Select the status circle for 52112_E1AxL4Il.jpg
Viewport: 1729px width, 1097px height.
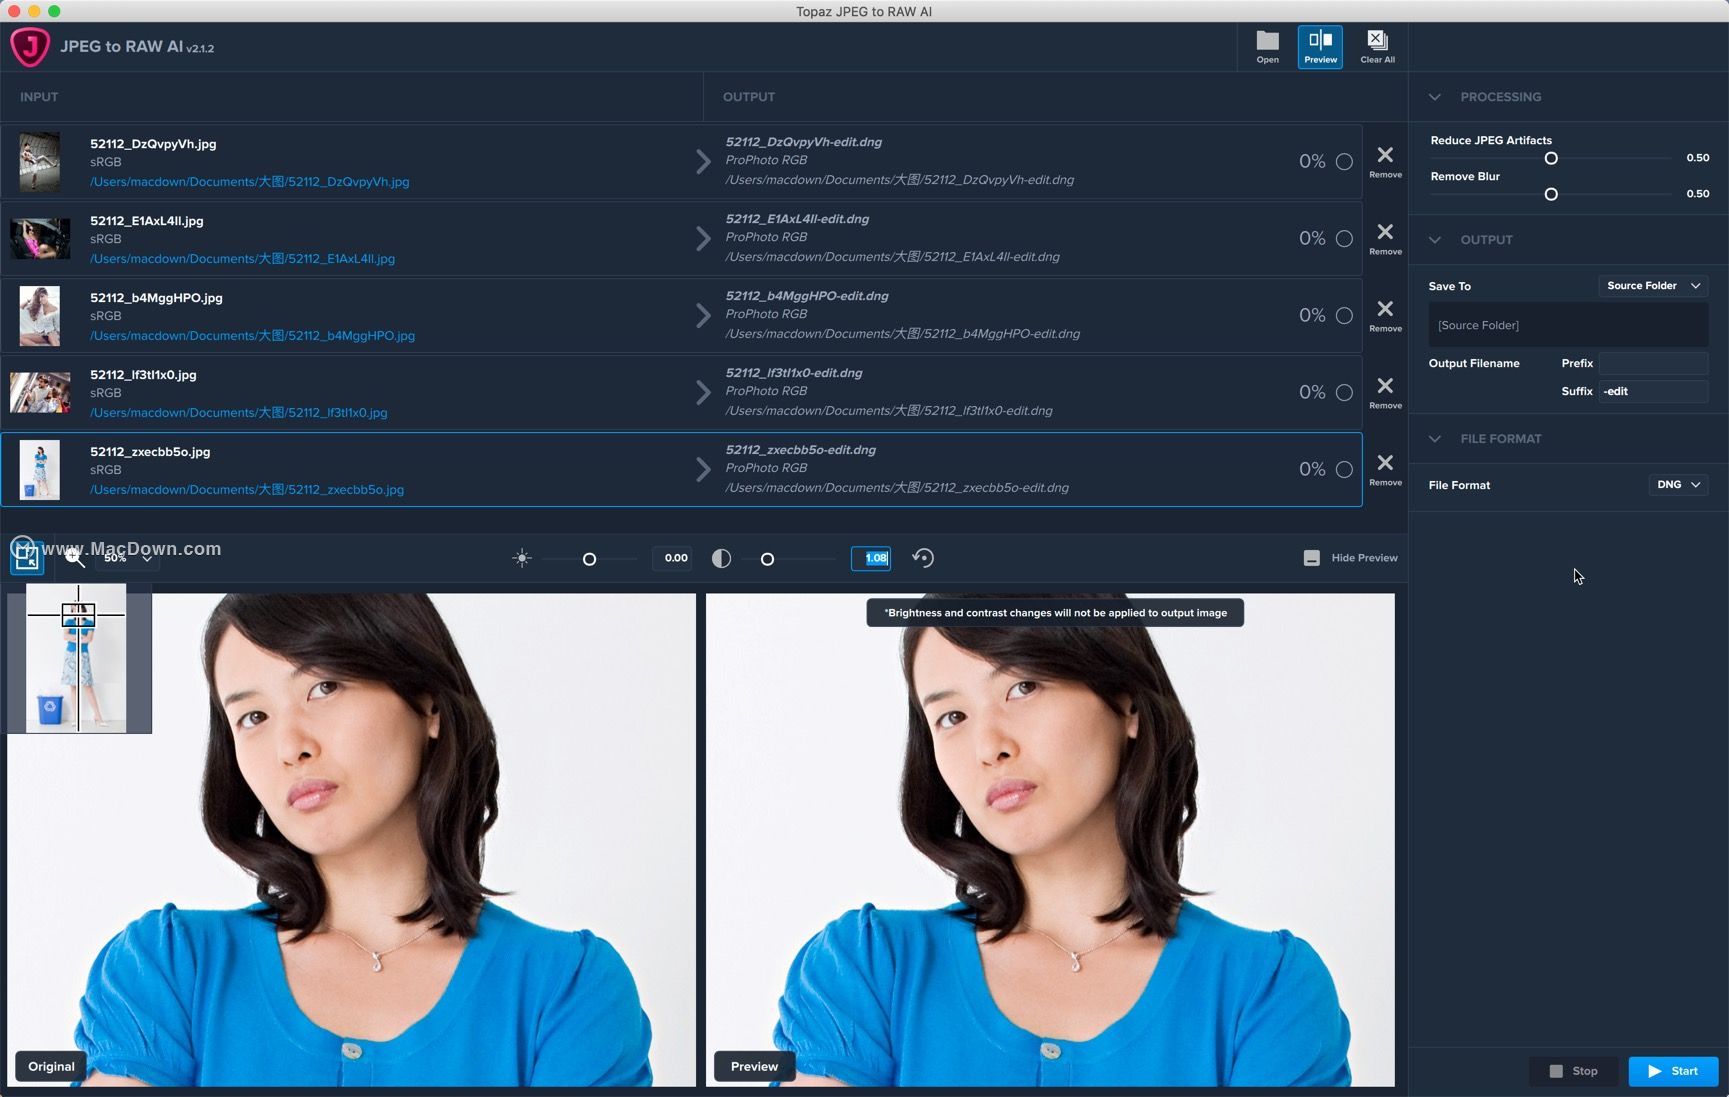[x=1344, y=239]
